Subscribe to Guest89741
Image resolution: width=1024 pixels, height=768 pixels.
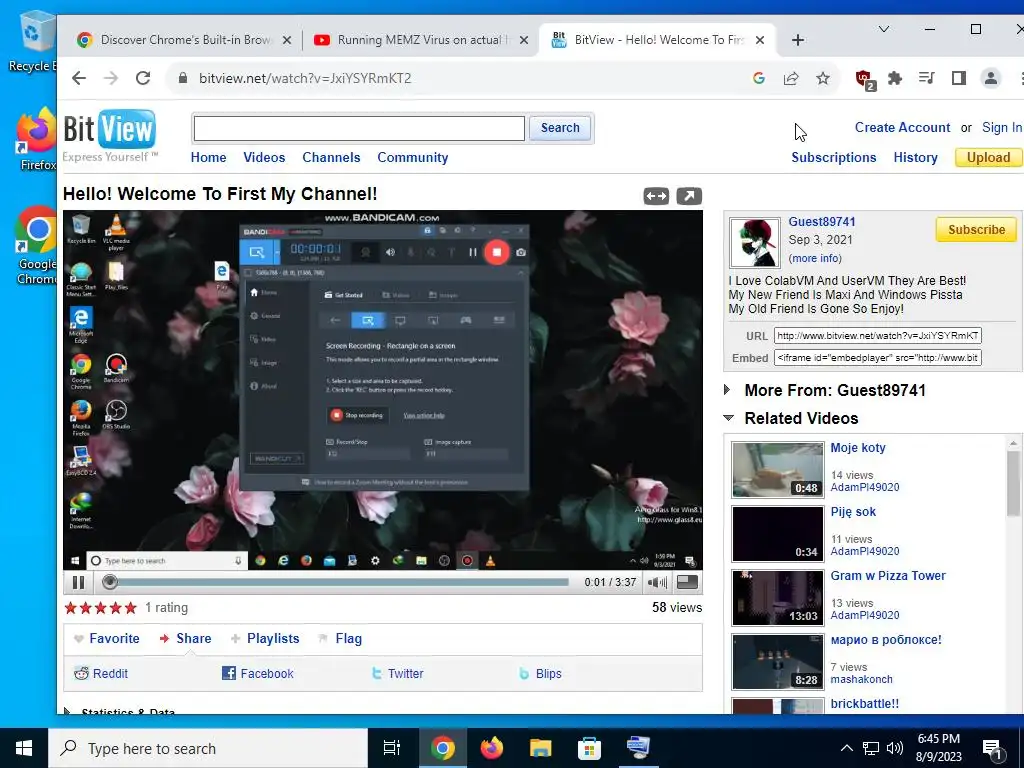point(976,230)
